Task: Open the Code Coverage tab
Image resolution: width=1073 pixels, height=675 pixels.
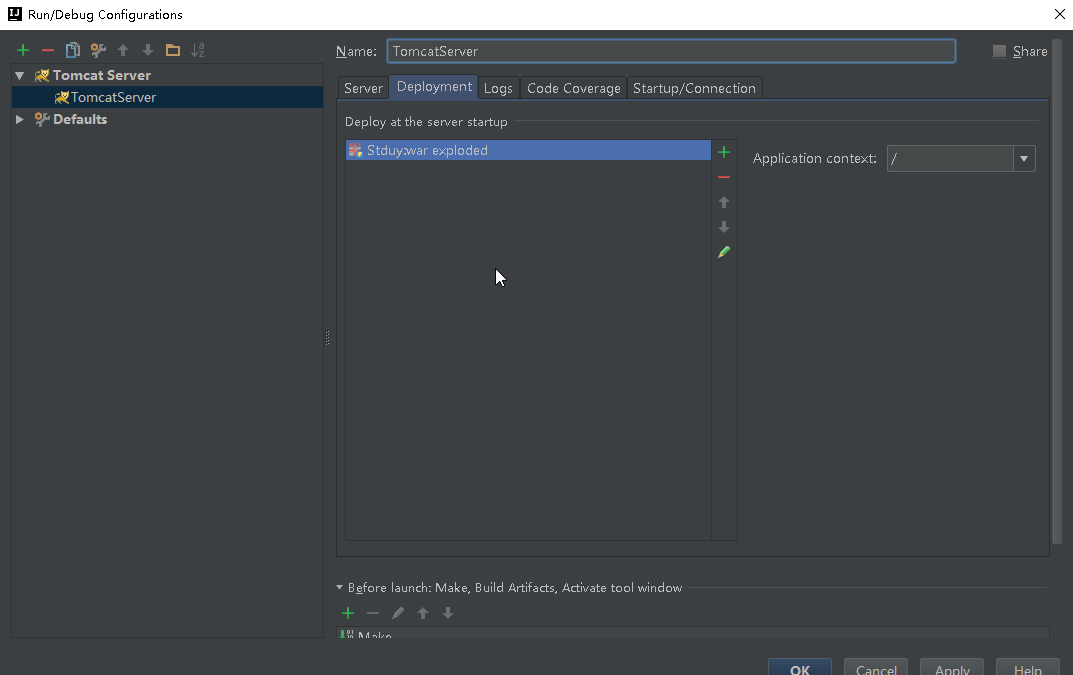Action: [573, 88]
